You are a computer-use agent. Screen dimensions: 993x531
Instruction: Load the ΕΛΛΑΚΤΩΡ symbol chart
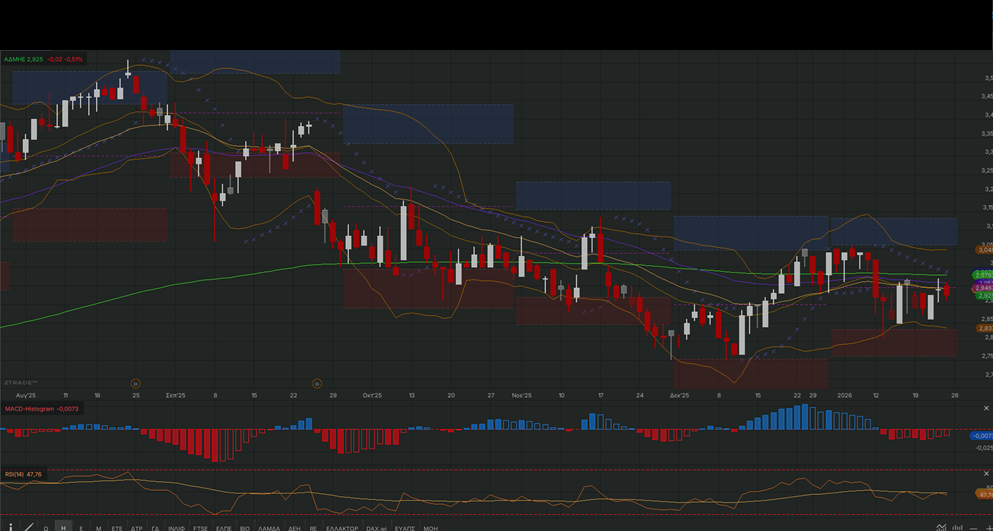click(342, 528)
